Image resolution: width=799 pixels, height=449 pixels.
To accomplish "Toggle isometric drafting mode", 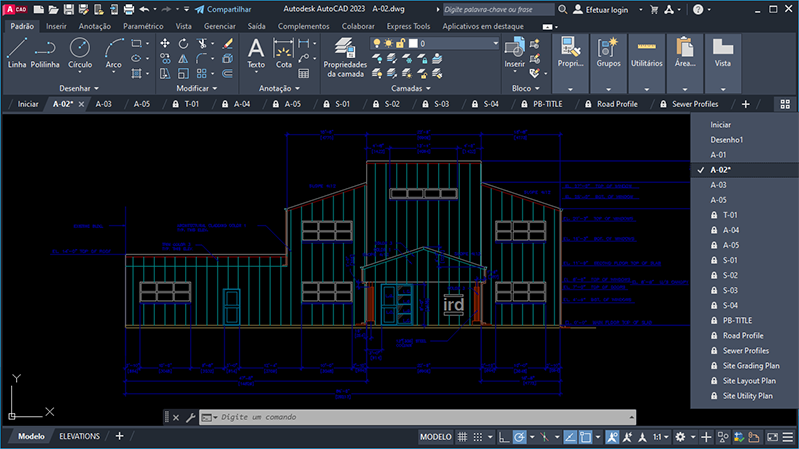I will (545, 437).
